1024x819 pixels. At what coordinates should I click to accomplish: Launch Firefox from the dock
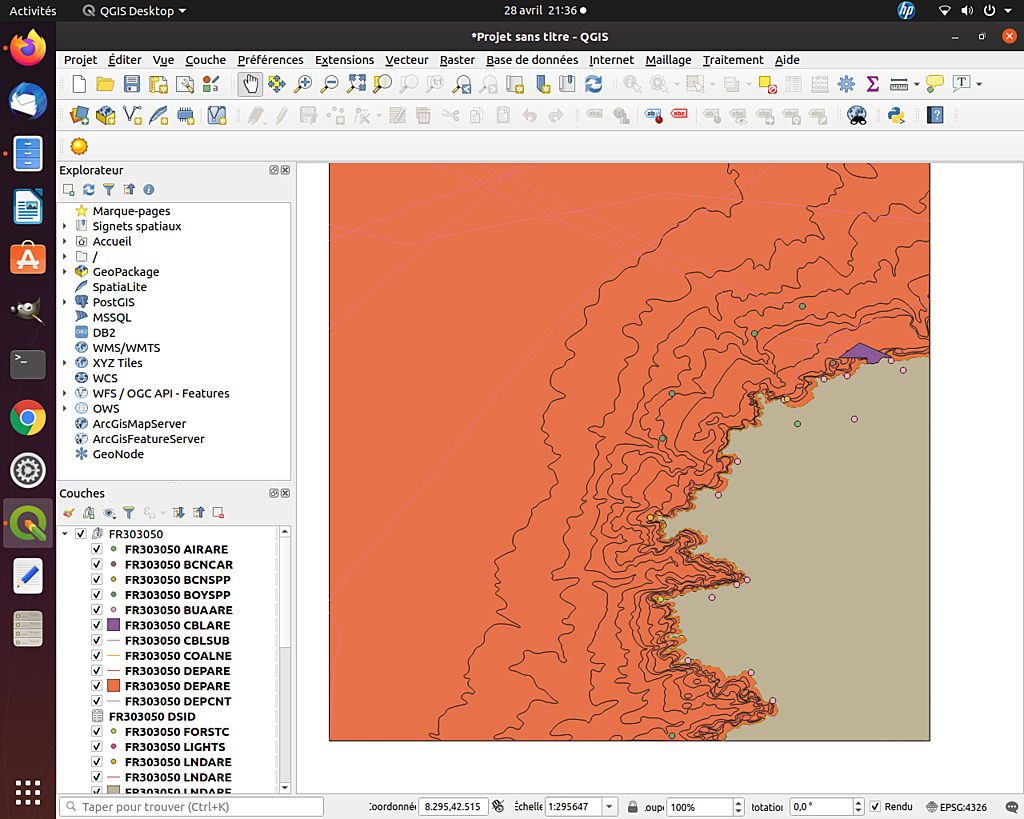point(28,48)
